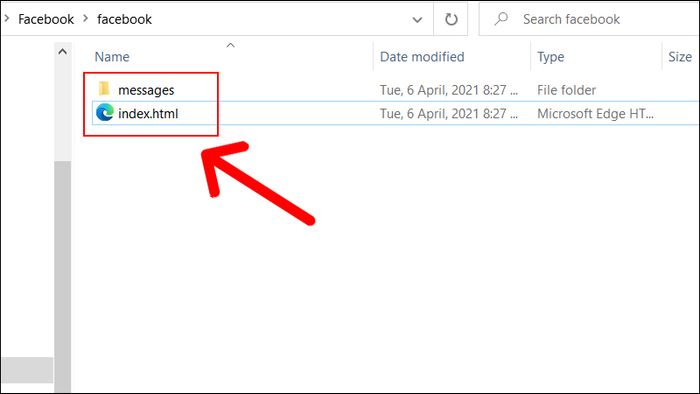Search facebook folder input field

pos(589,19)
